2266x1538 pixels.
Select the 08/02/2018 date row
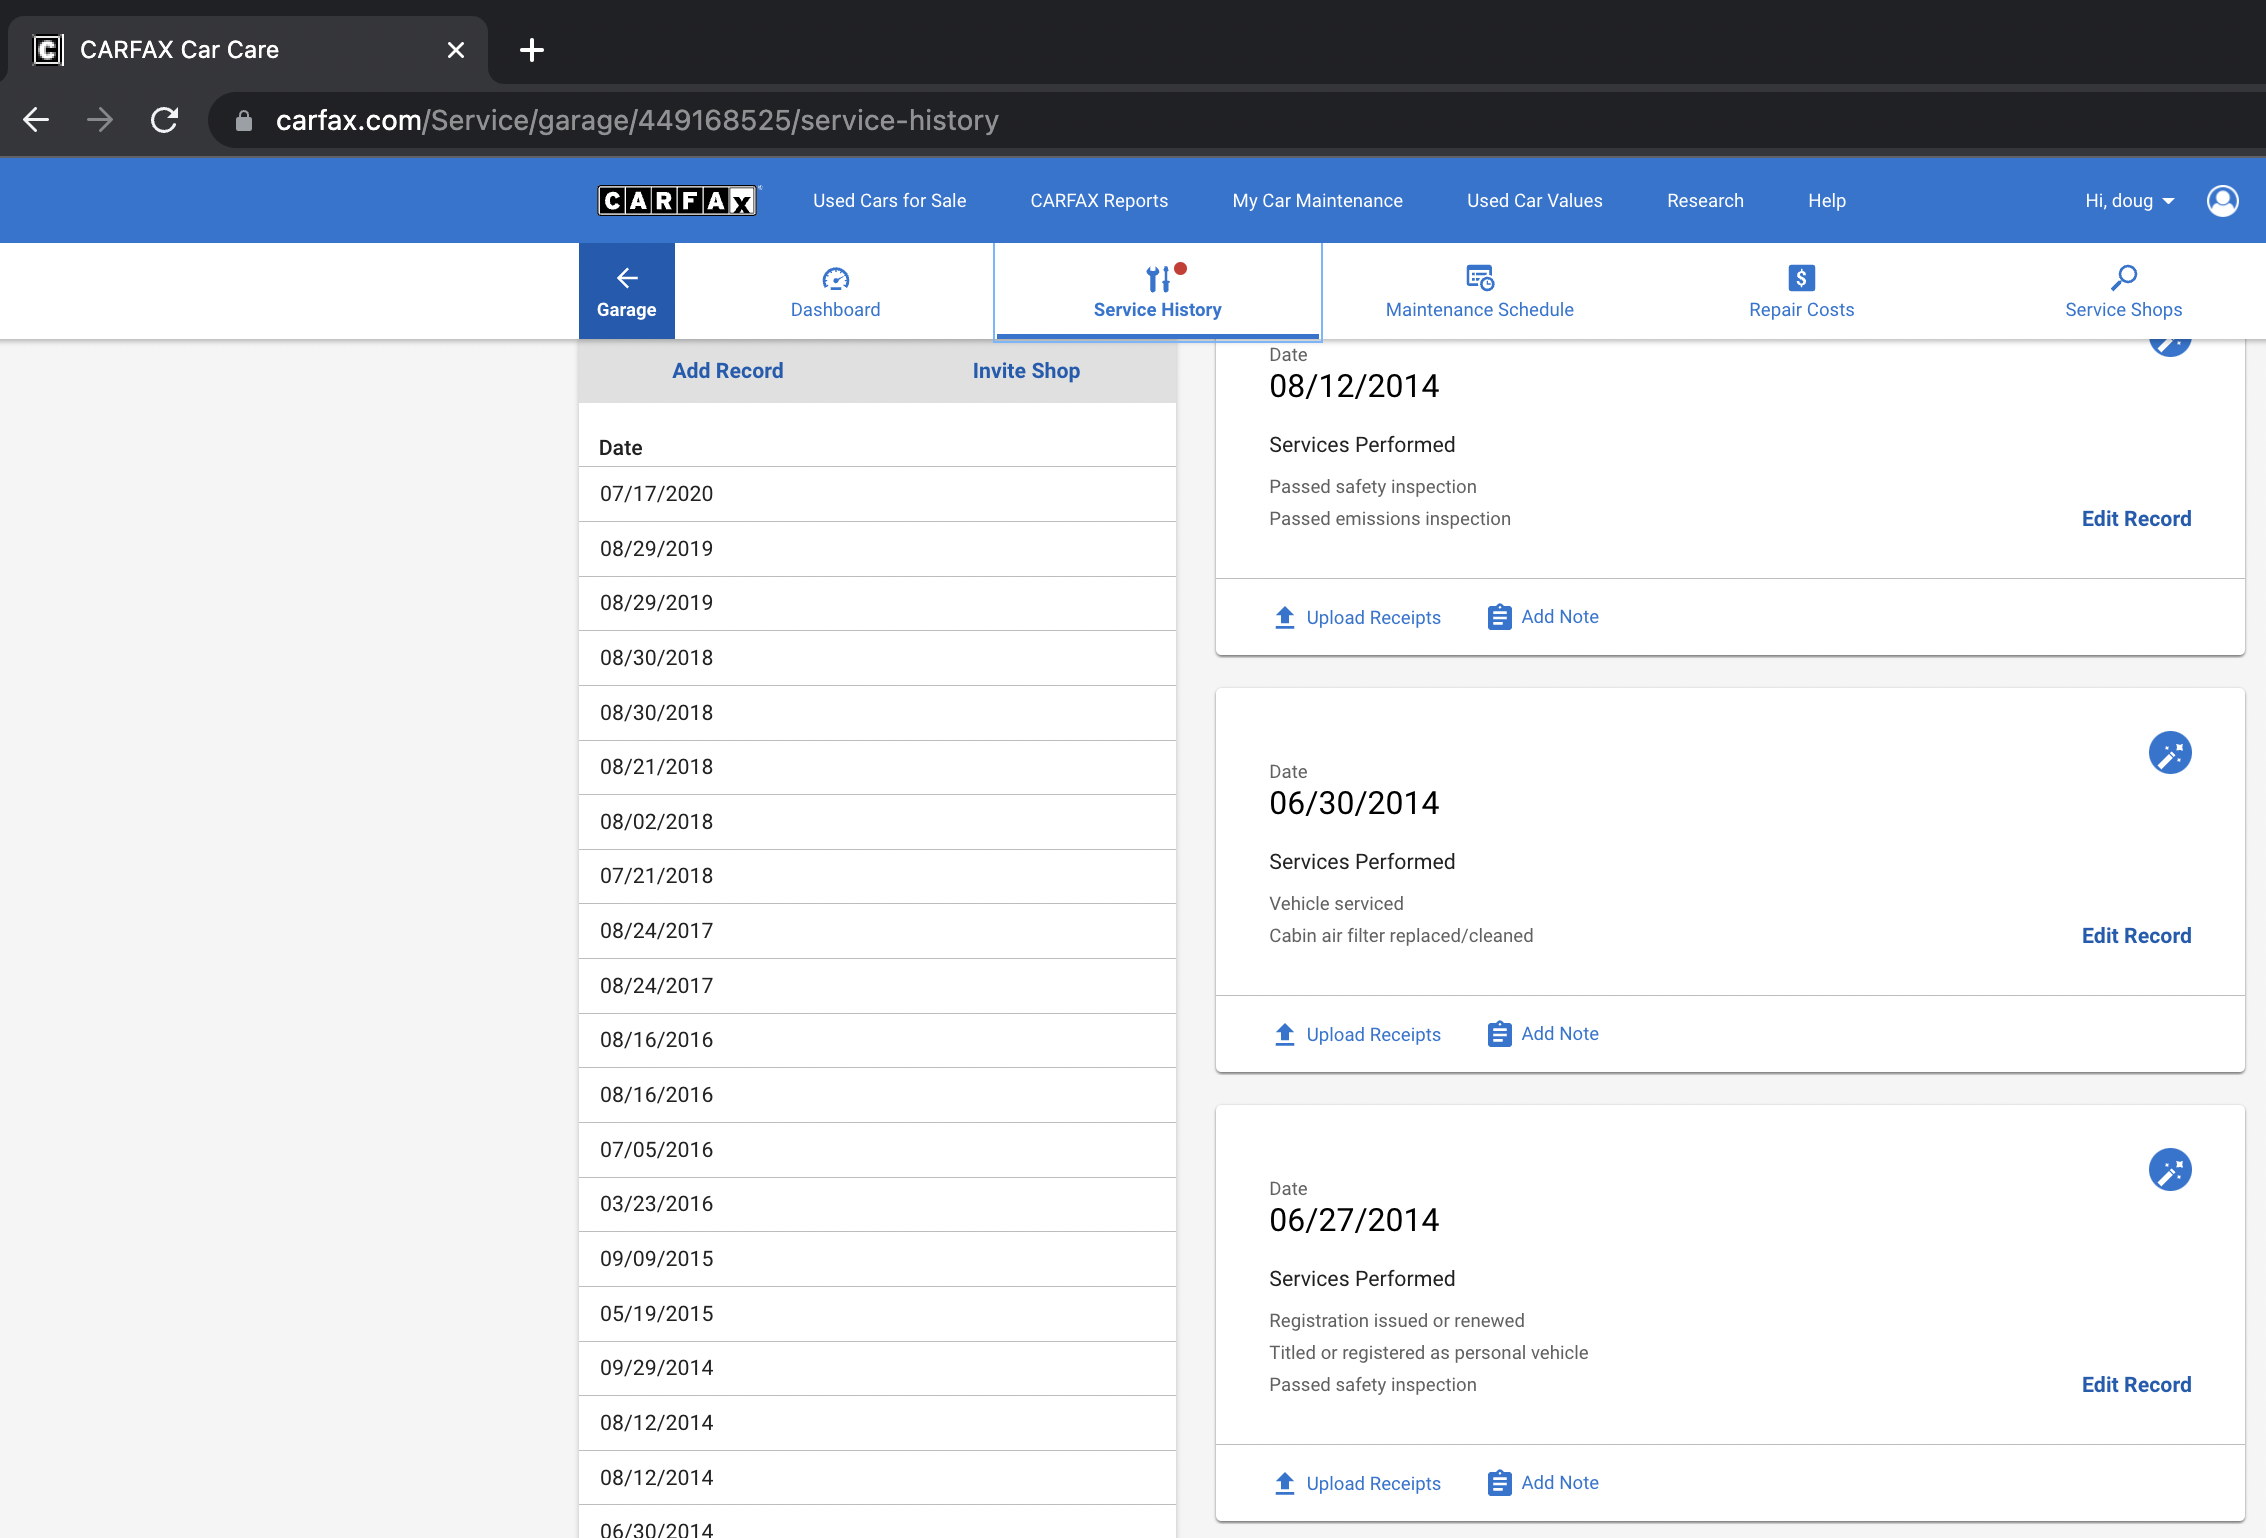coord(877,822)
